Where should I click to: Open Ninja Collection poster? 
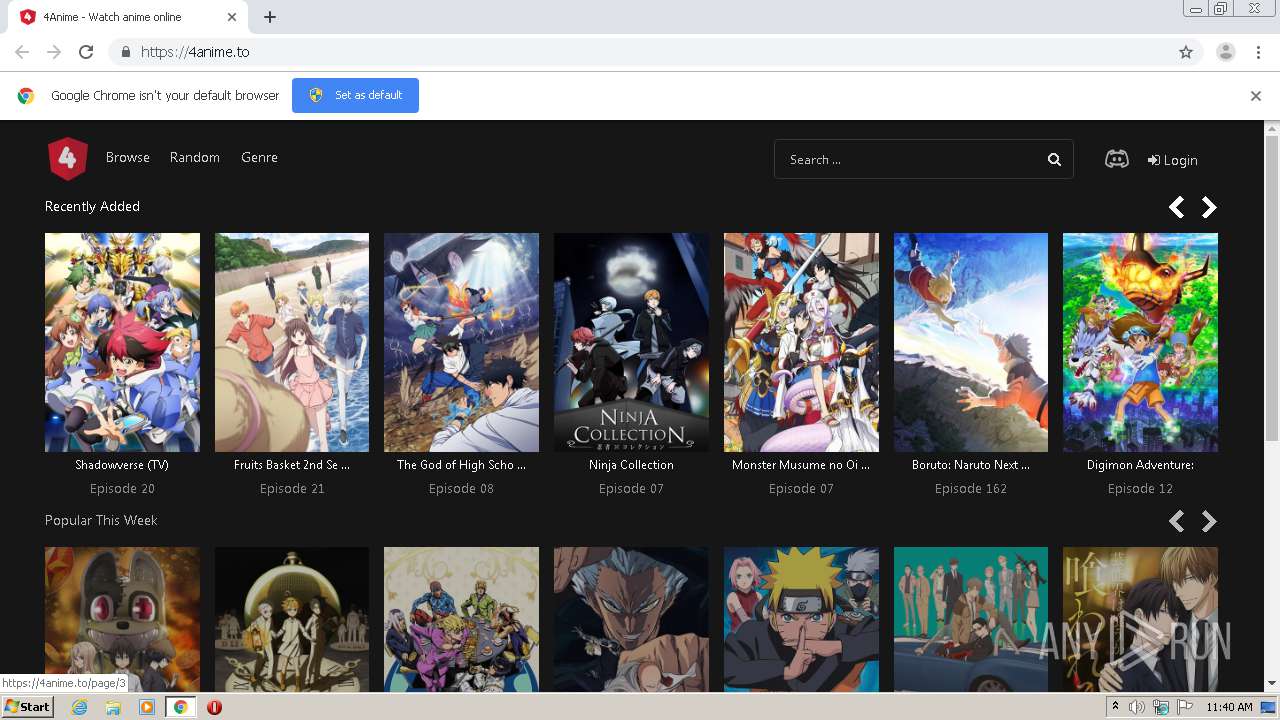coord(631,342)
